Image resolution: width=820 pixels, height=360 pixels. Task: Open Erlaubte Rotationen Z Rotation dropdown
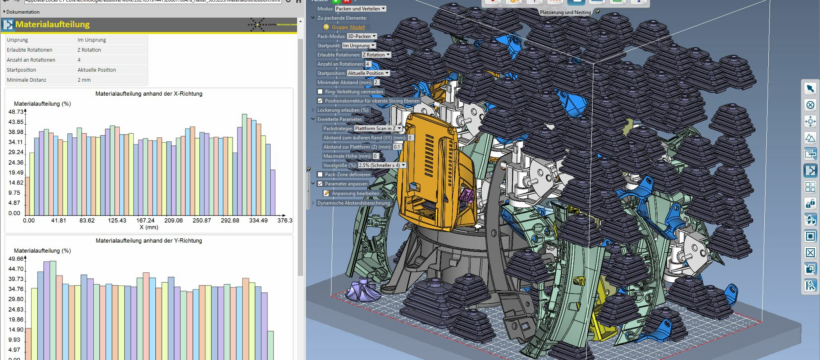[x=375, y=54]
